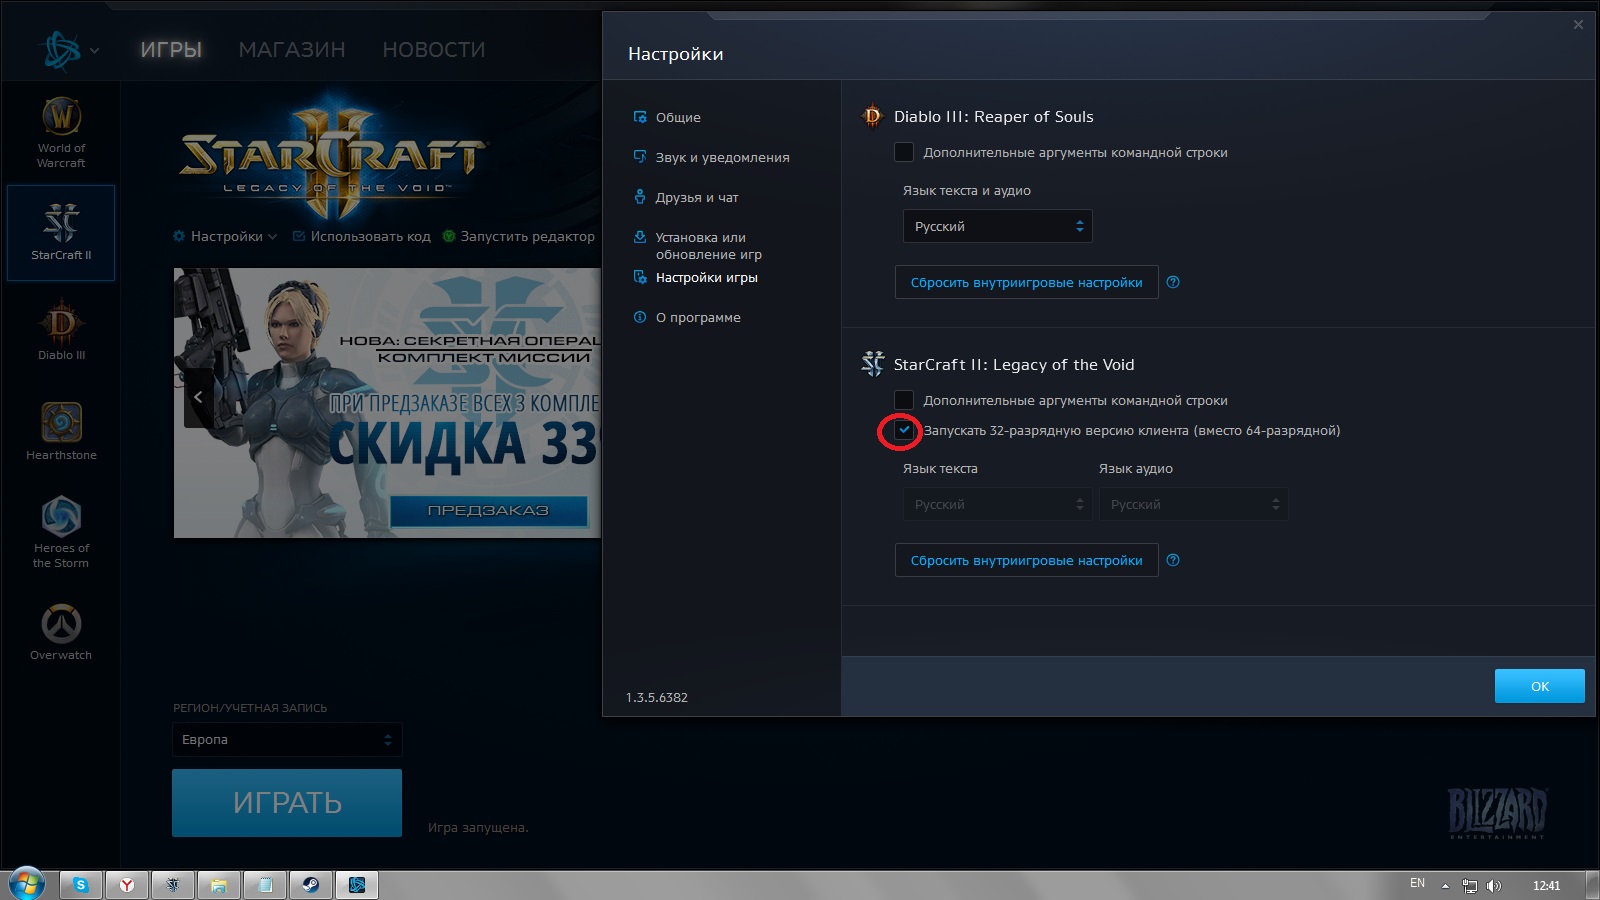Click the version text 1.3.5.6382

coord(657,697)
